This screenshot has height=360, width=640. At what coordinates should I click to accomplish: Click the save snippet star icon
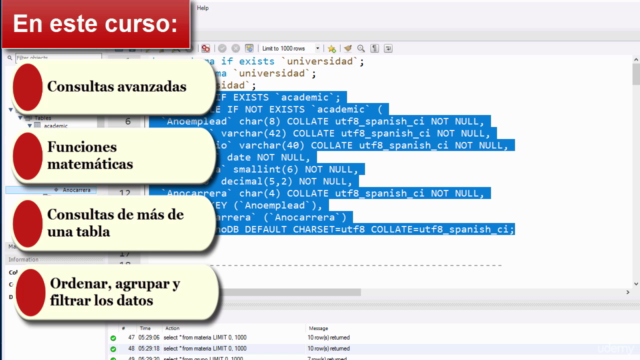pyautogui.click(x=332, y=49)
